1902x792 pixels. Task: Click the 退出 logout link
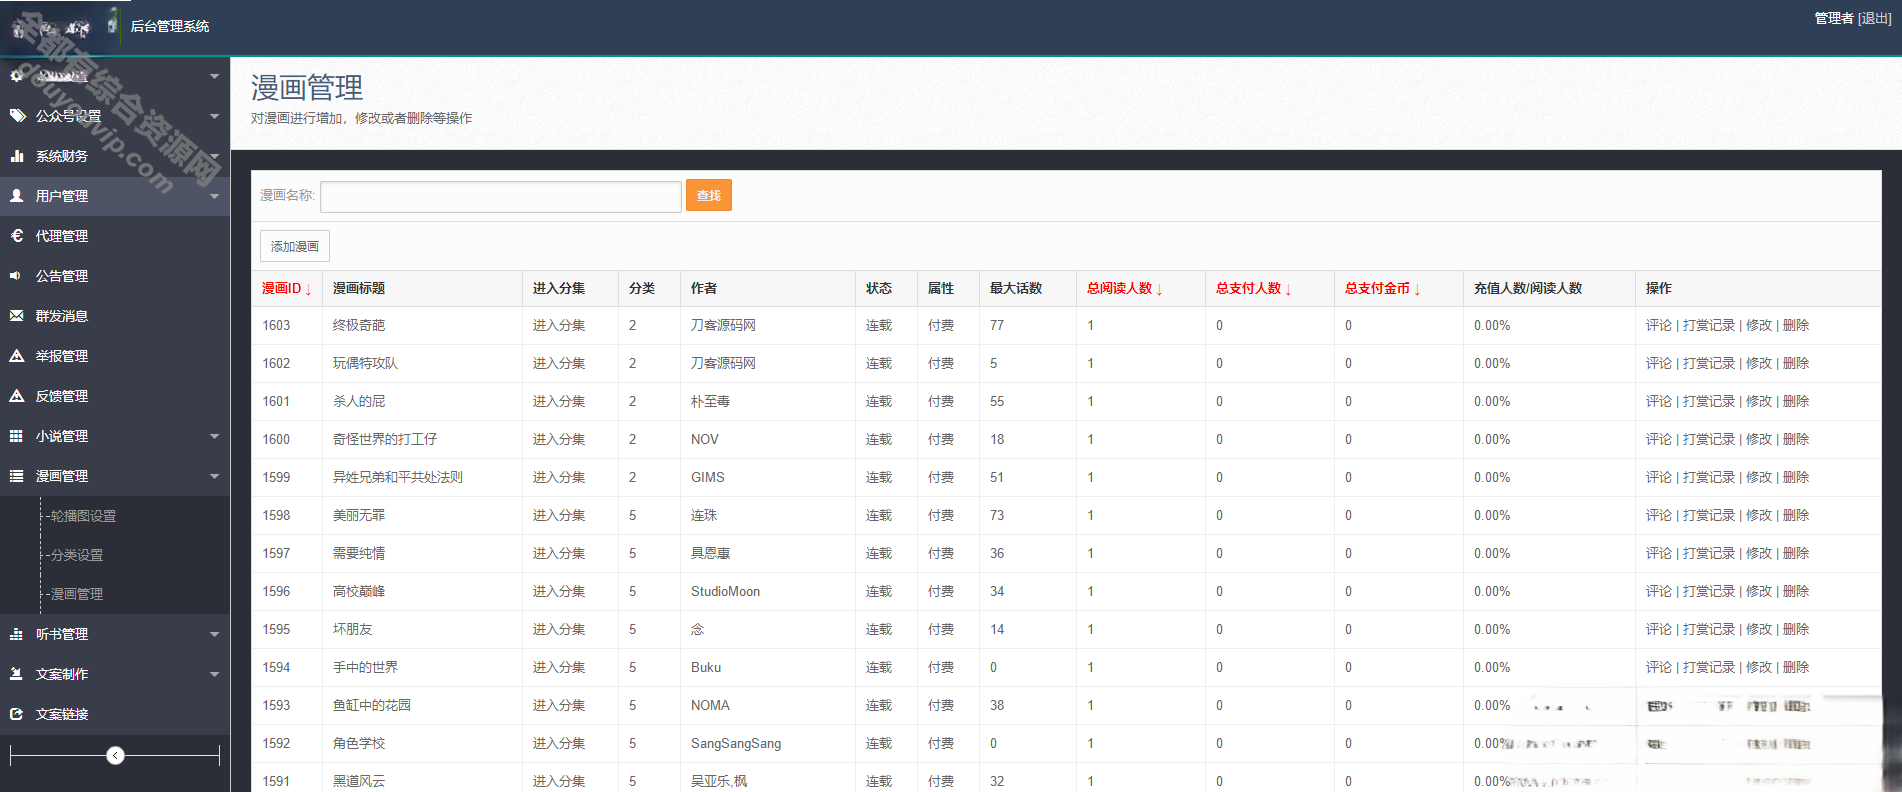tap(1875, 18)
